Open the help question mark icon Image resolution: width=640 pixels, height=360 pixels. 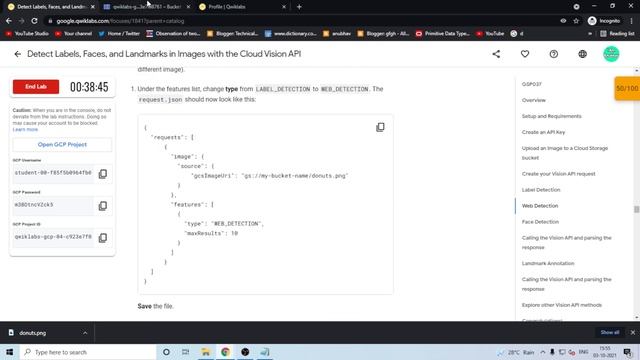[553, 54]
